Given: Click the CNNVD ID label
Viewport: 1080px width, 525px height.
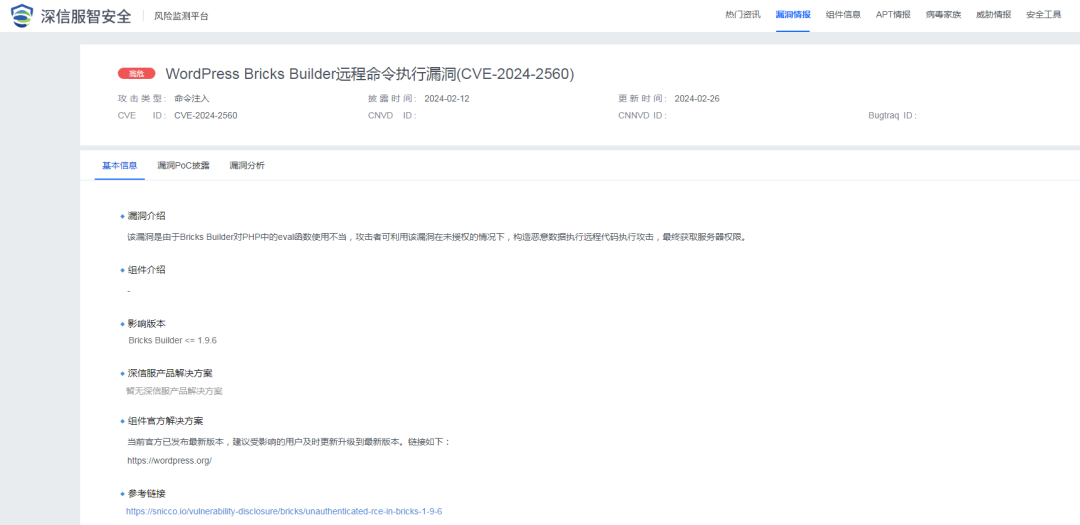Looking at the screenshot, I should (x=643, y=116).
